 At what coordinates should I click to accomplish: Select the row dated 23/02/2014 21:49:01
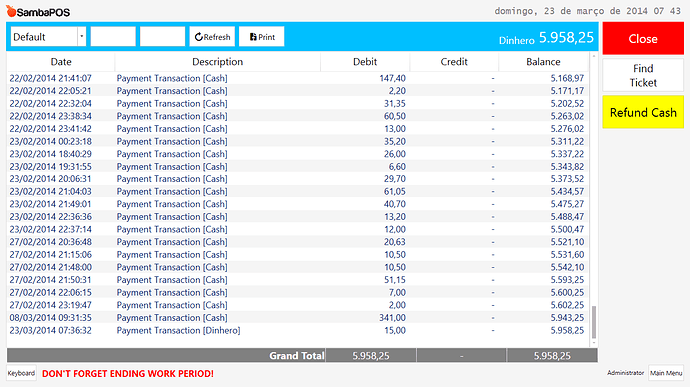297,204
